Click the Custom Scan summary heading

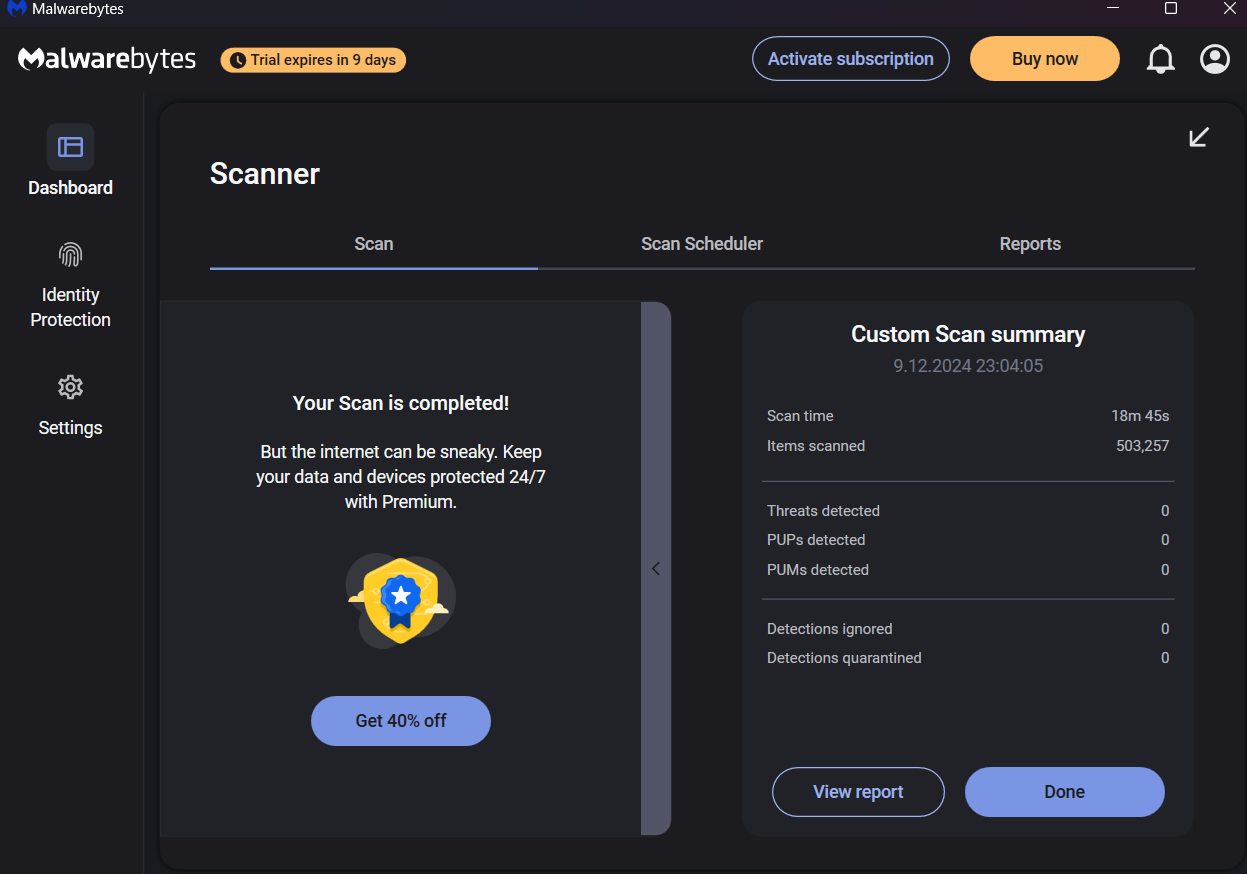(968, 334)
